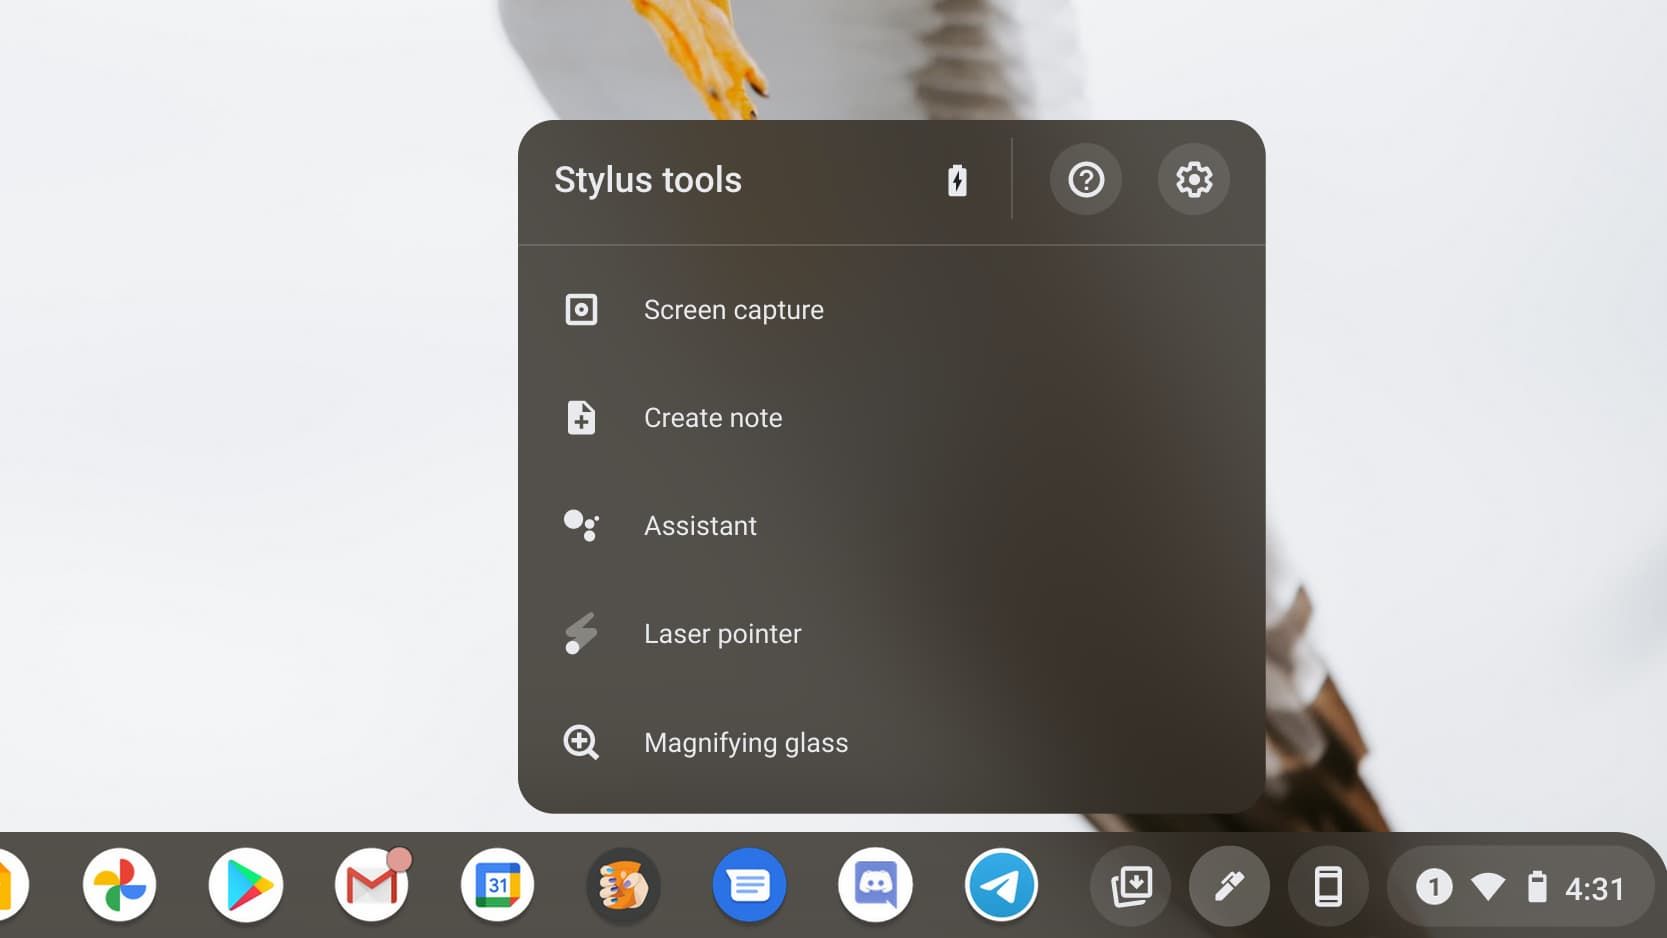
Task: Open Create note in Stylus tools
Action: click(x=713, y=418)
